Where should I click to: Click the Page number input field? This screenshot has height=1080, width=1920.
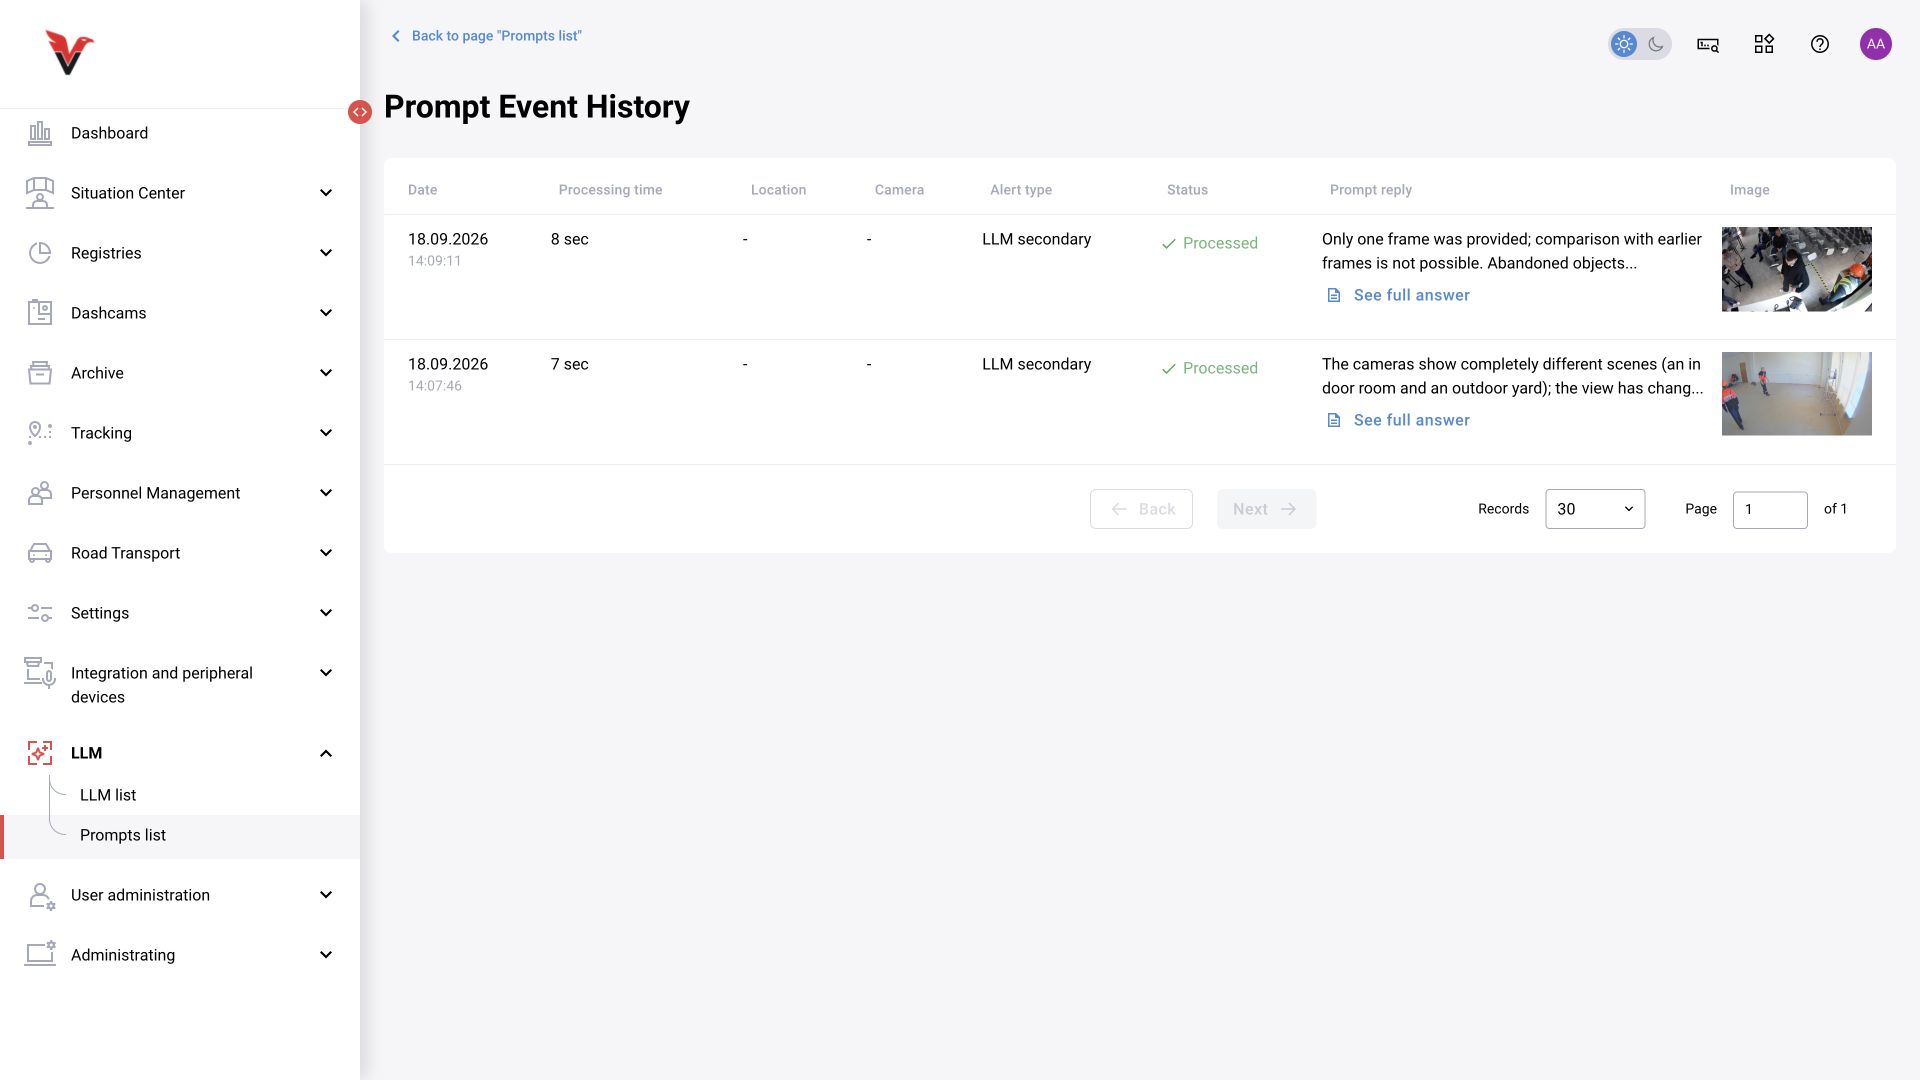click(x=1770, y=510)
